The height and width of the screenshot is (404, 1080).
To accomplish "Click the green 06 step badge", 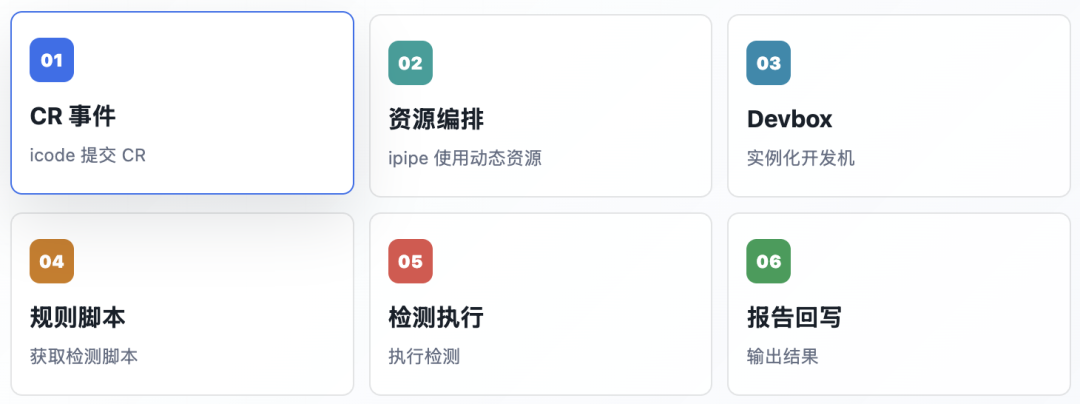I will click(x=769, y=262).
